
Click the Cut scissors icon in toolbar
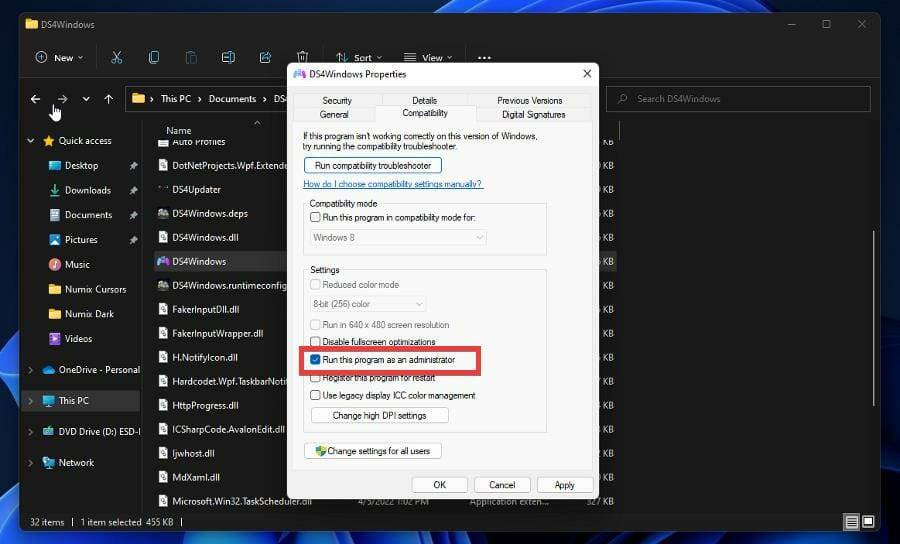point(117,57)
